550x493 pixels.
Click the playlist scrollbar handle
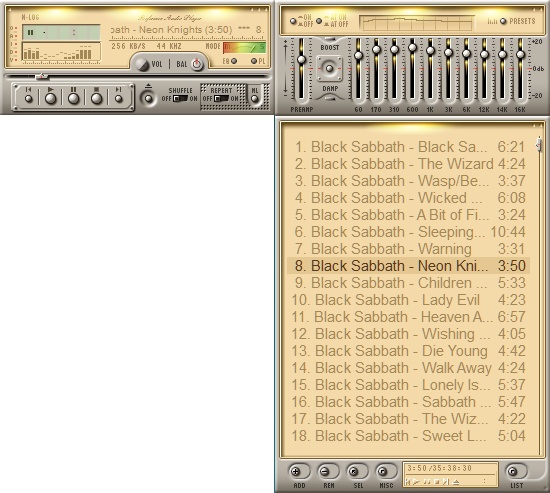point(539,144)
